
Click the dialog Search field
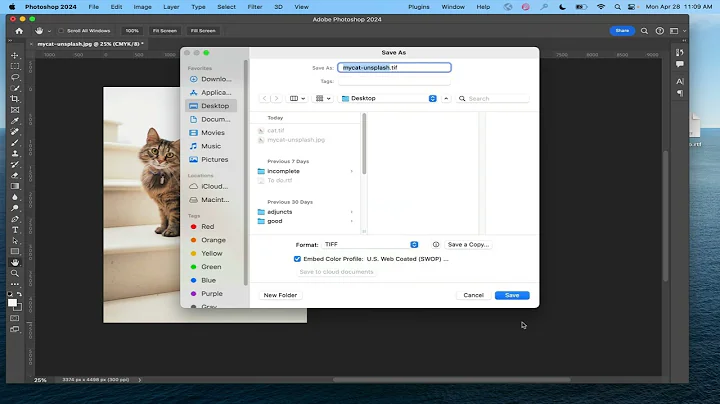pos(493,98)
